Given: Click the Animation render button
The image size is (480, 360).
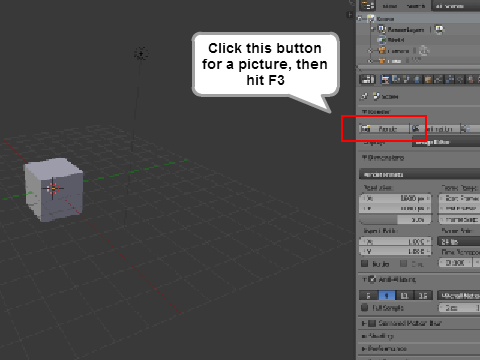Looking at the screenshot, I should [x=434, y=128].
